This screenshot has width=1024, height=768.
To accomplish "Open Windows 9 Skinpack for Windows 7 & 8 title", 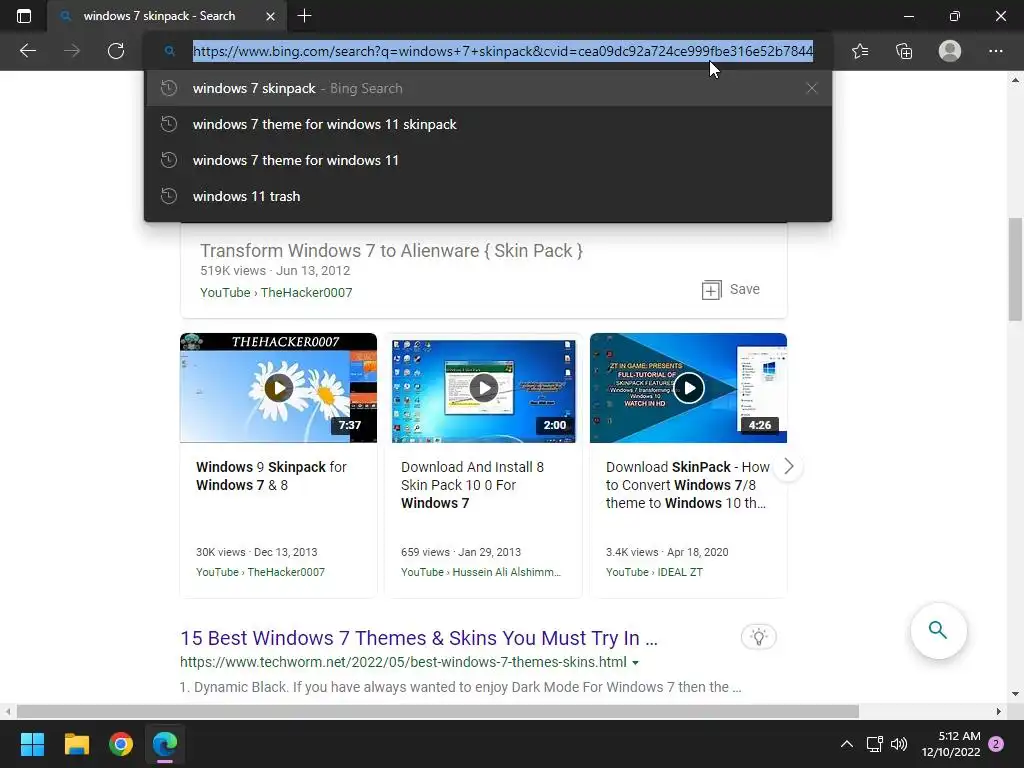I will pos(271,476).
